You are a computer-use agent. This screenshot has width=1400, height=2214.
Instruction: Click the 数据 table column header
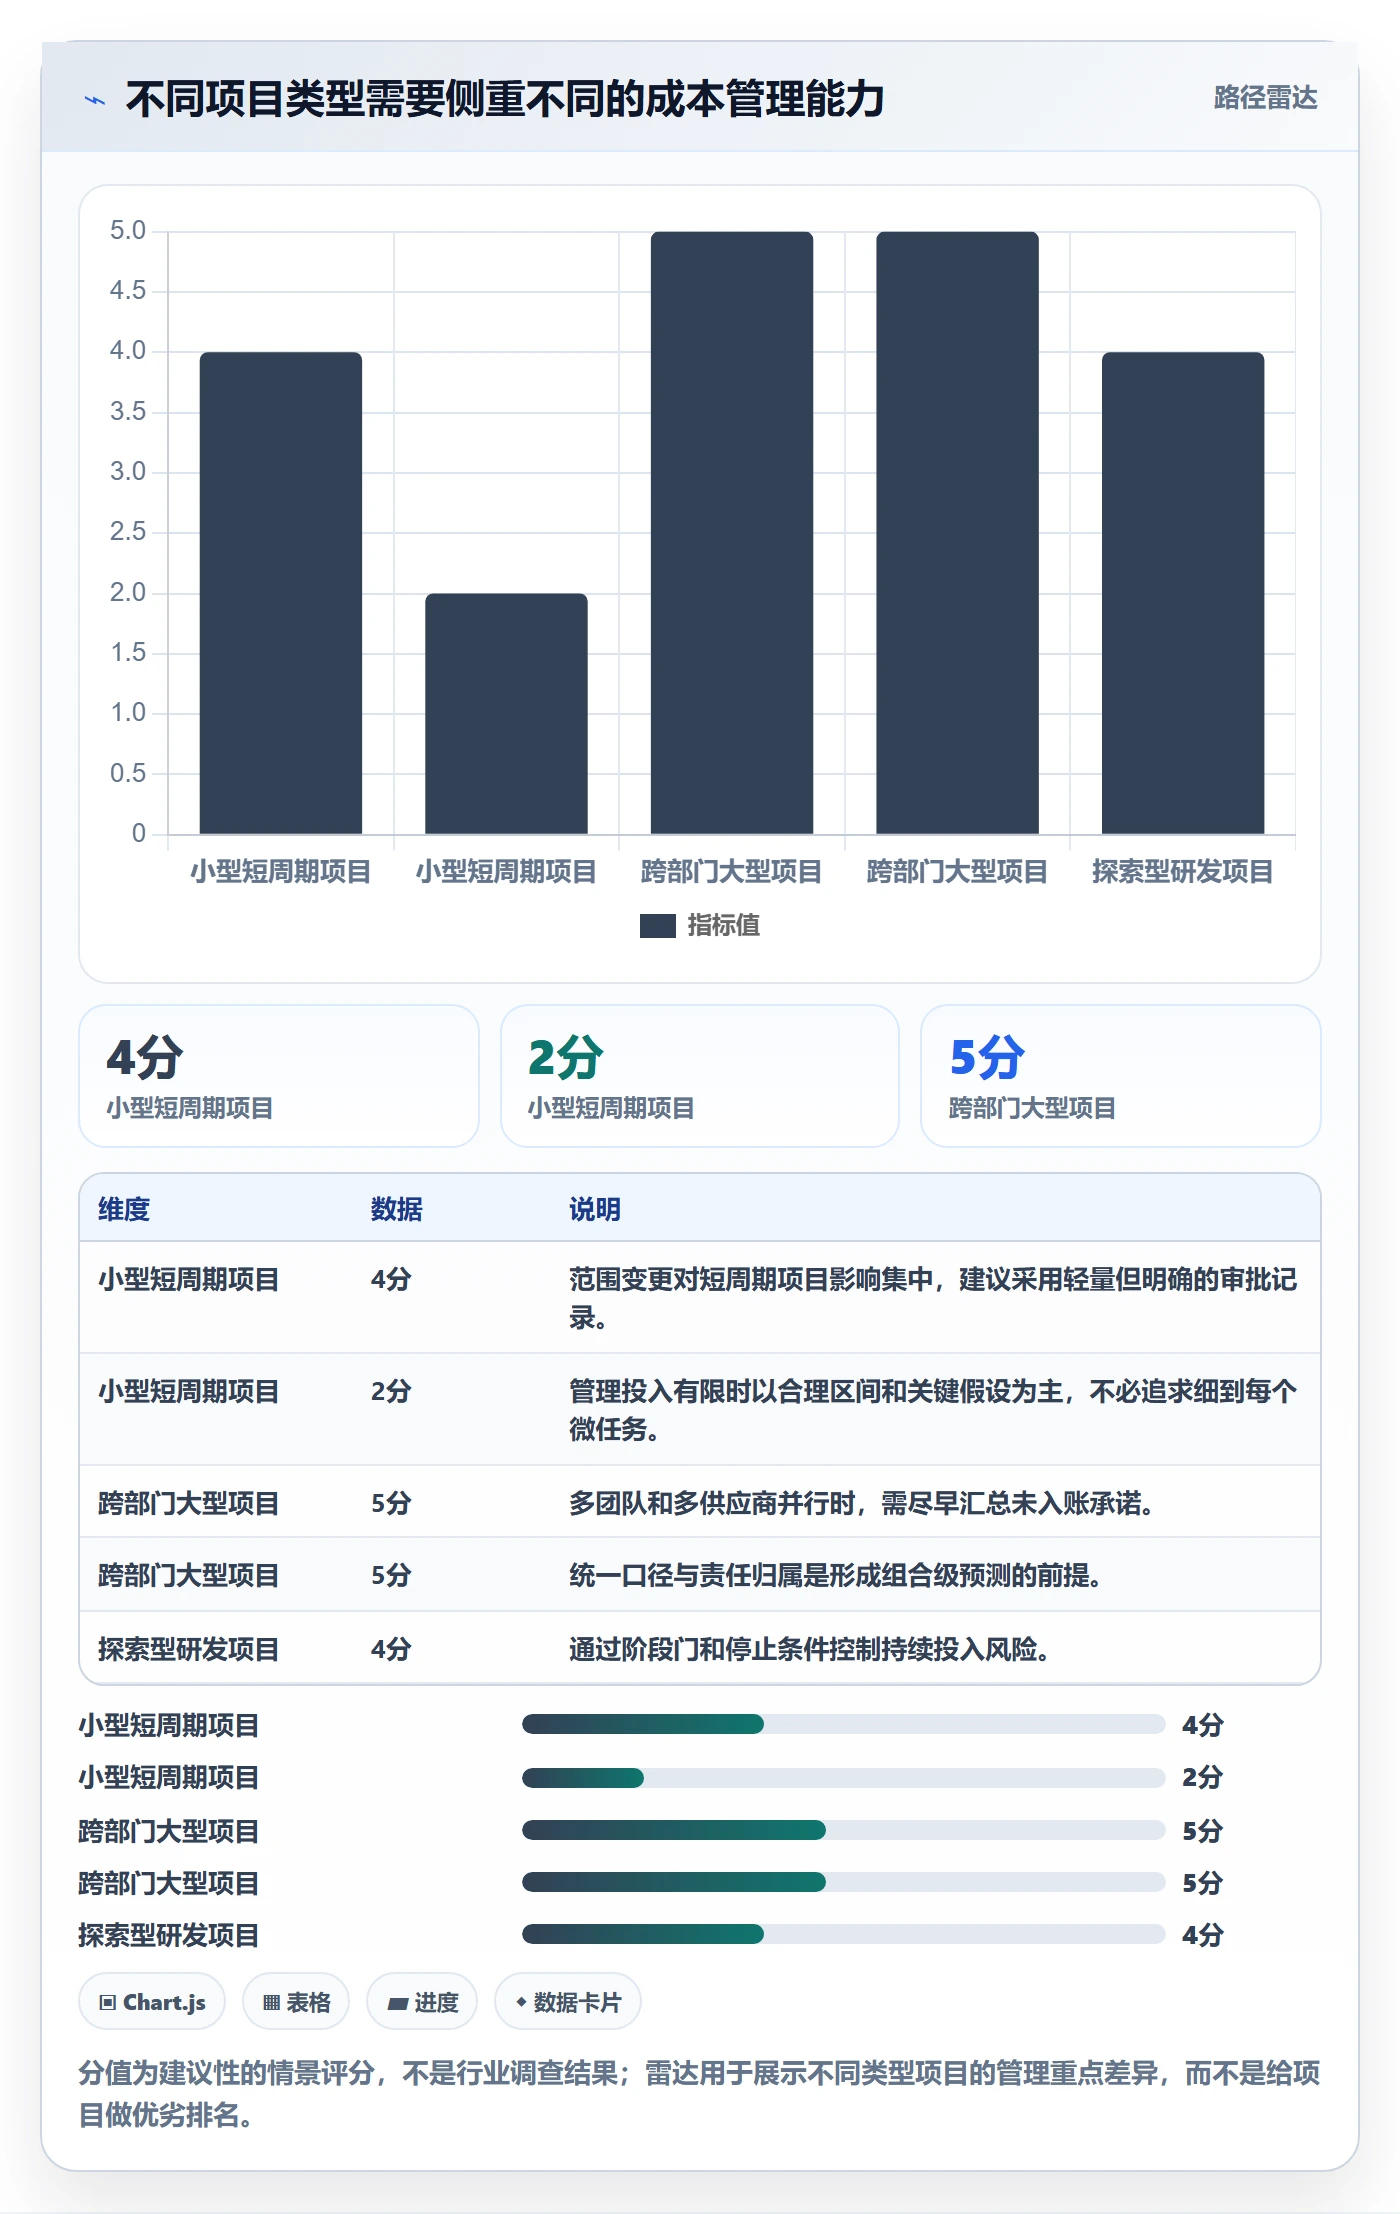397,1209
